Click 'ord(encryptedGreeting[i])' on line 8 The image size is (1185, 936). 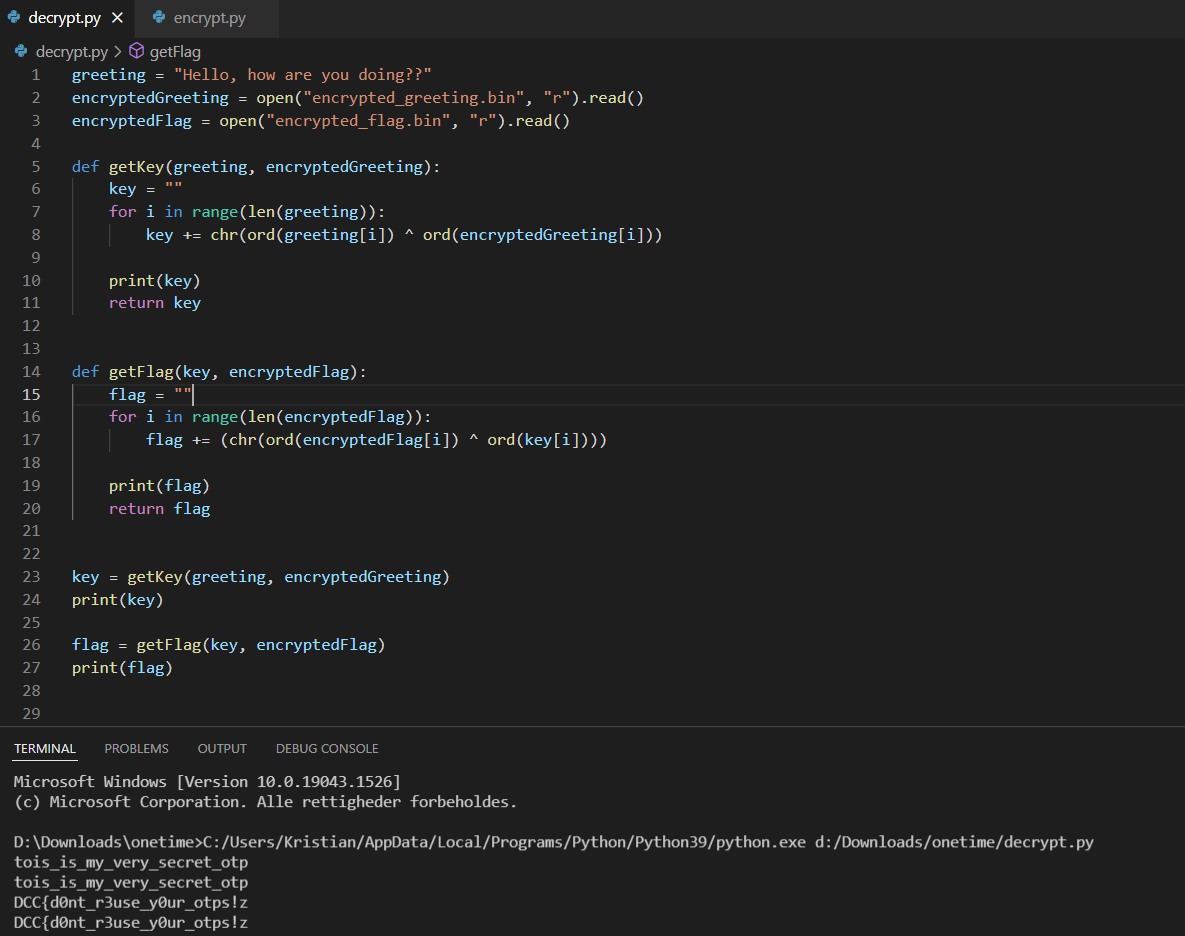[538, 235]
